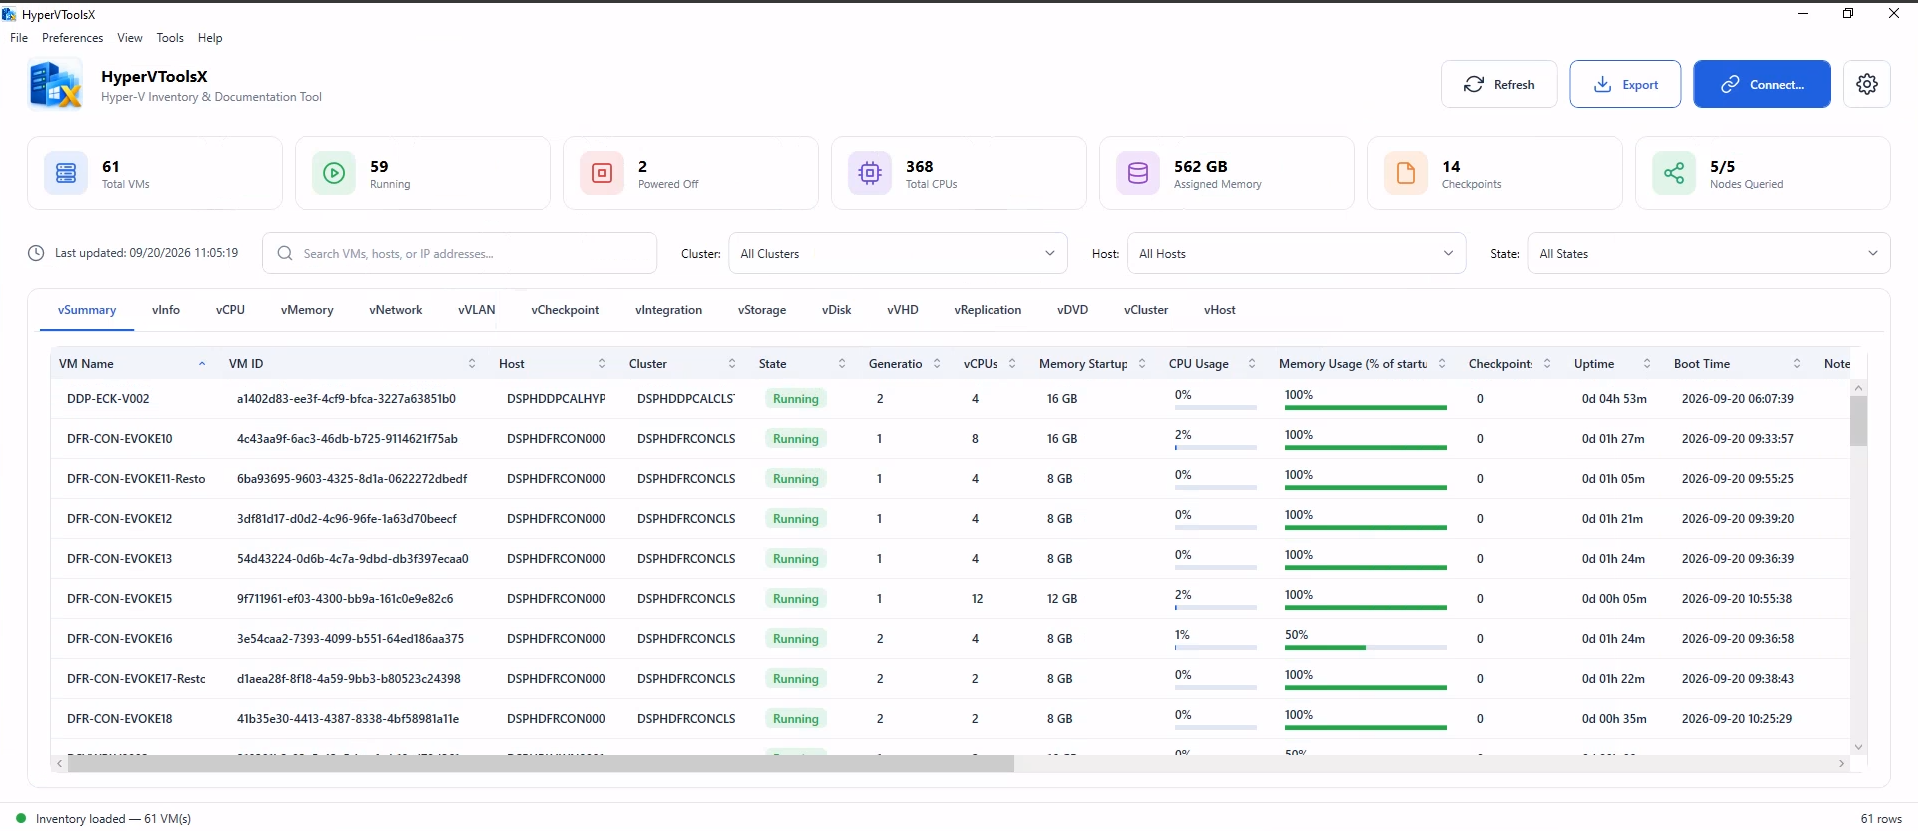Click the Nodes Queried share icon
This screenshot has height=831, width=1918.
coord(1674,173)
